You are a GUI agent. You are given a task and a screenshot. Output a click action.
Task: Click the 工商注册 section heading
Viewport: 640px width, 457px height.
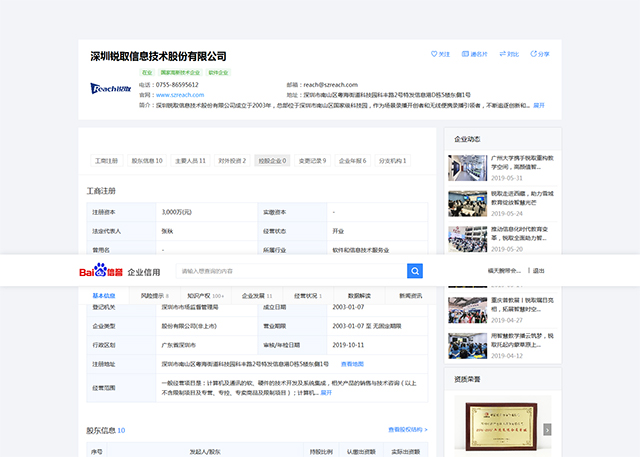coord(101,191)
